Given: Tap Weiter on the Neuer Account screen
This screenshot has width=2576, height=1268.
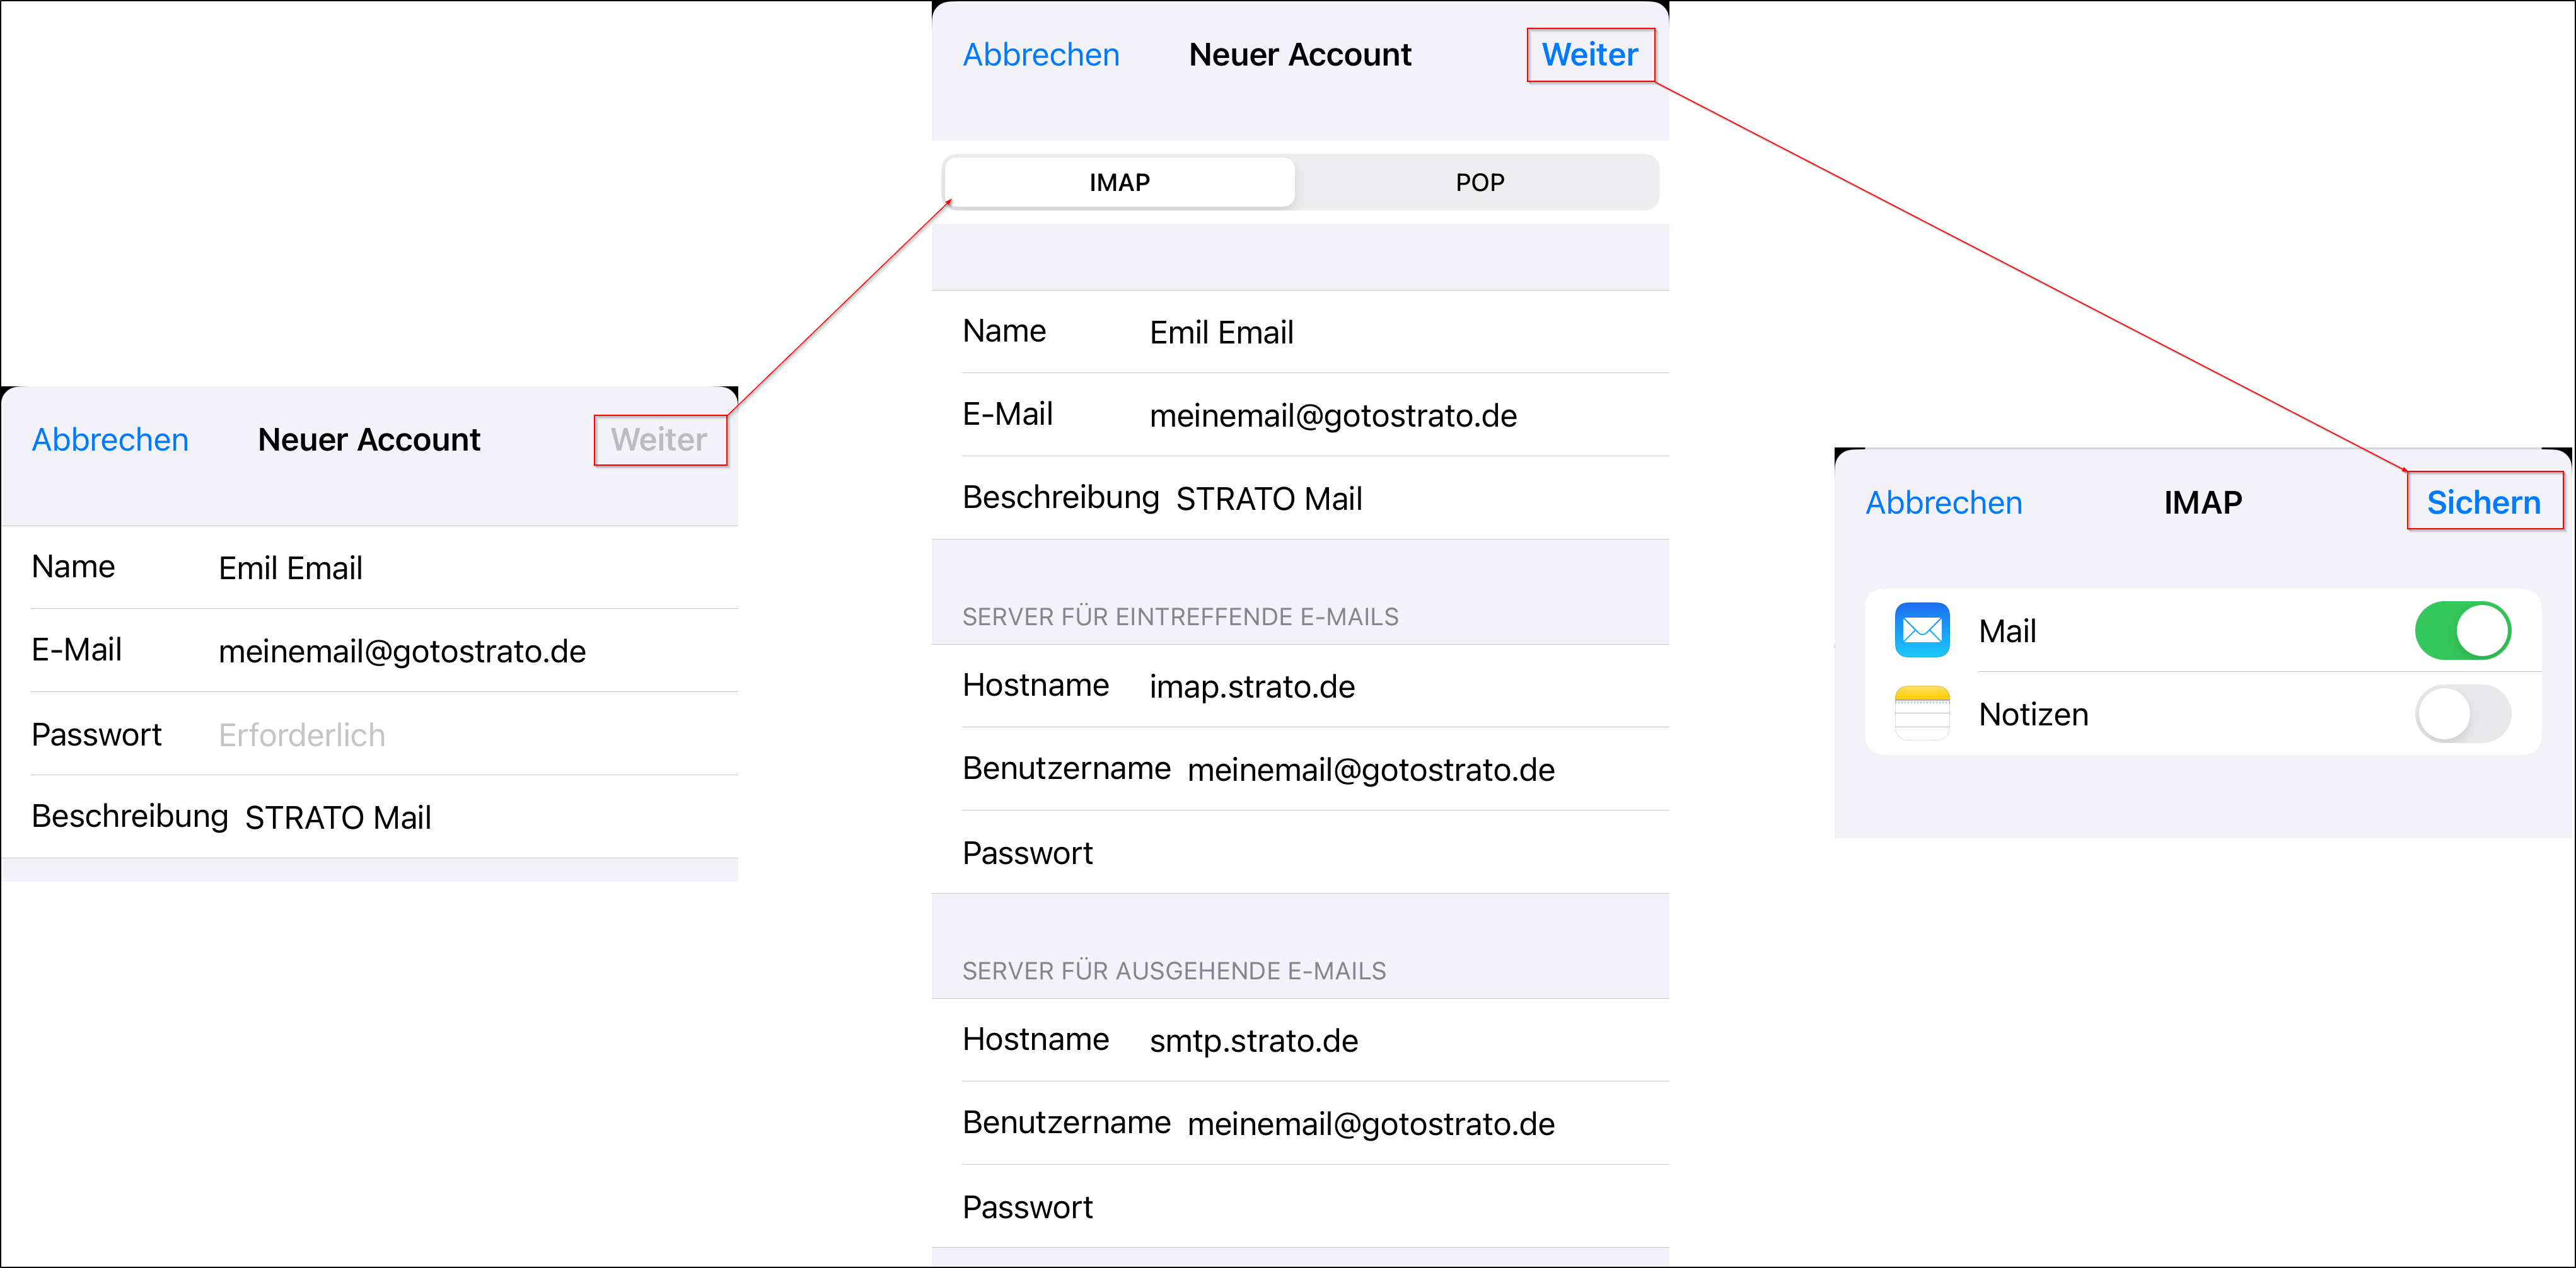Looking at the screenshot, I should (x=1590, y=54).
